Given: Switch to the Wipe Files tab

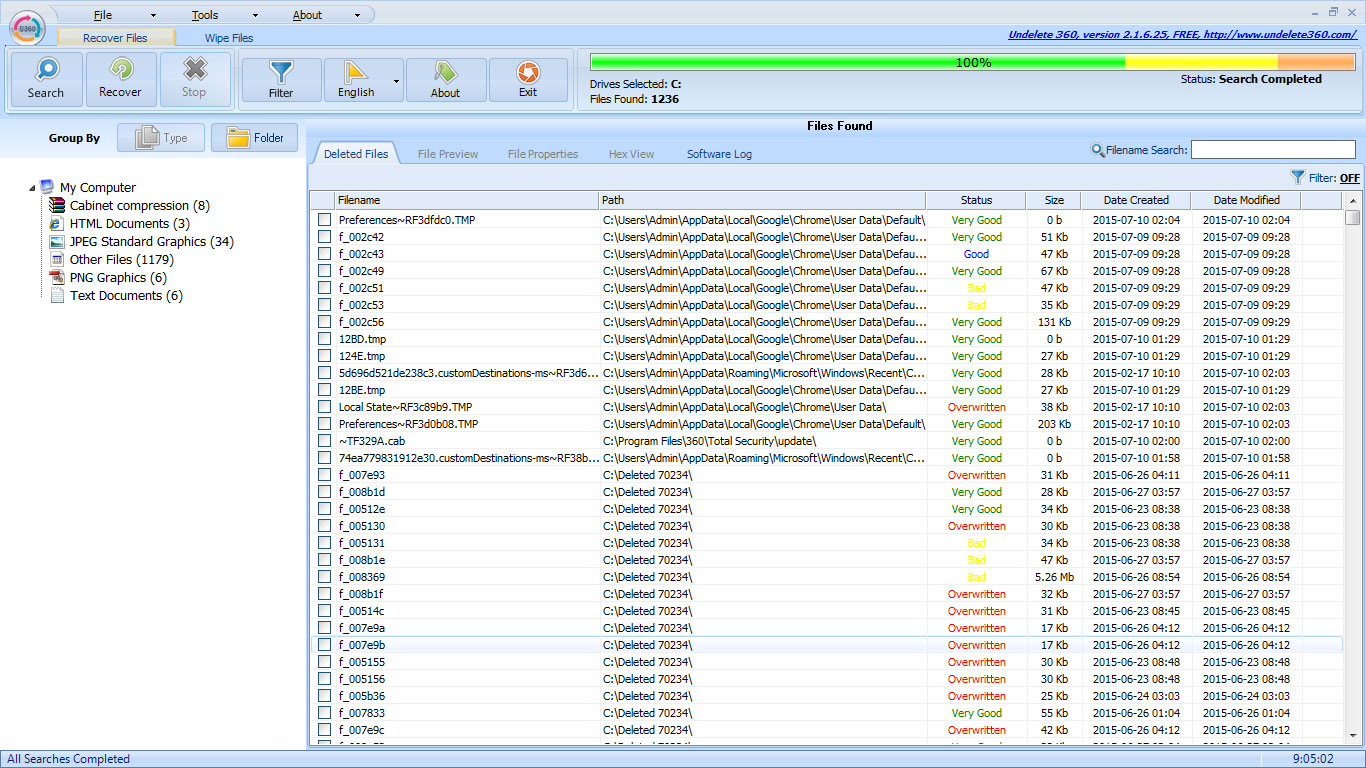Looking at the screenshot, I should coord(229,38).
